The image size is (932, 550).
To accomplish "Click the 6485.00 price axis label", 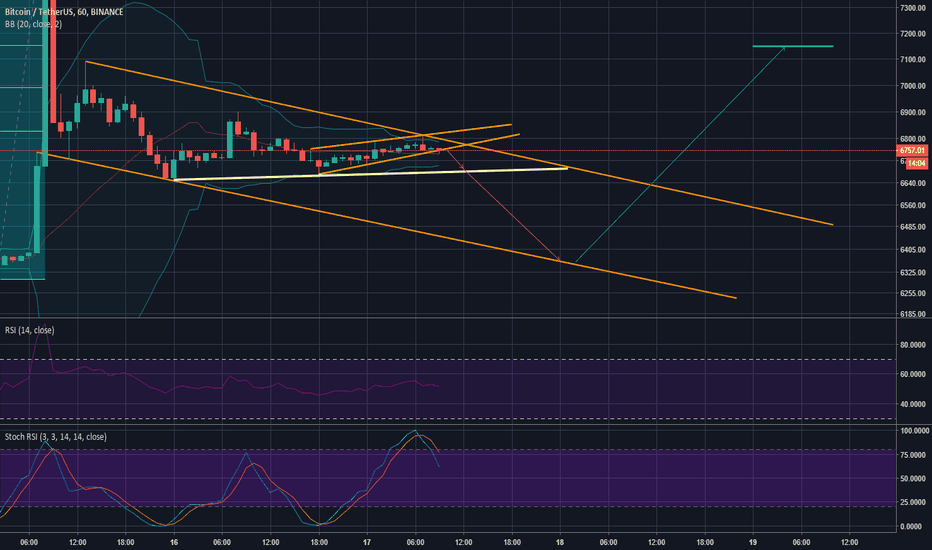I will point(912,227).
